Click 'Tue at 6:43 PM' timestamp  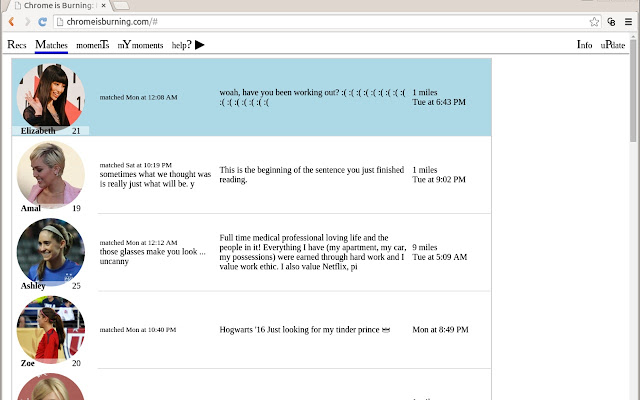439,102
